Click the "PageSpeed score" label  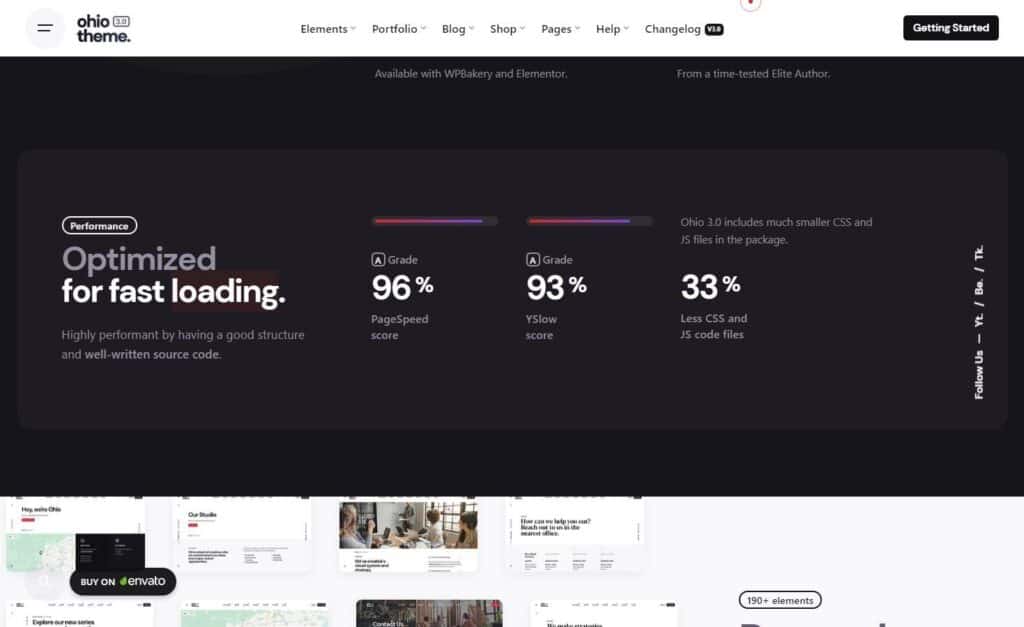(400, 327)
